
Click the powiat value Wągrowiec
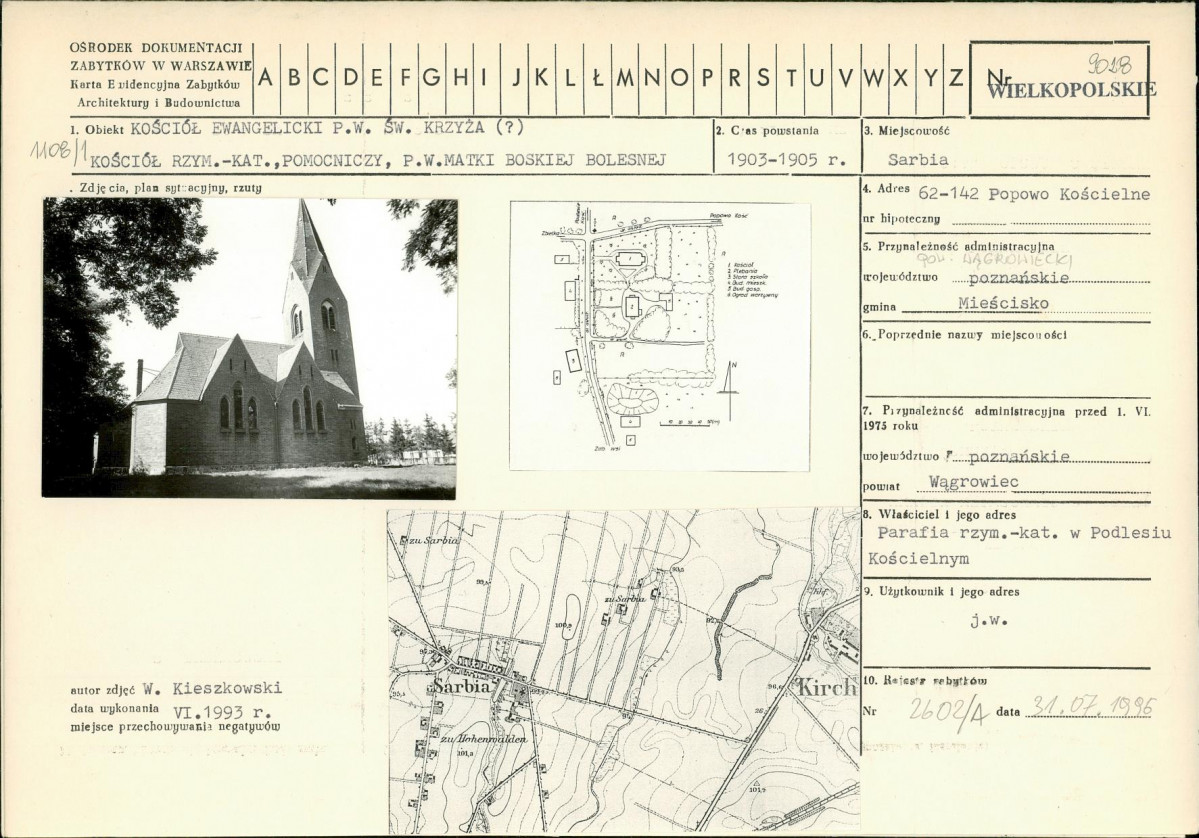point(973,482)
